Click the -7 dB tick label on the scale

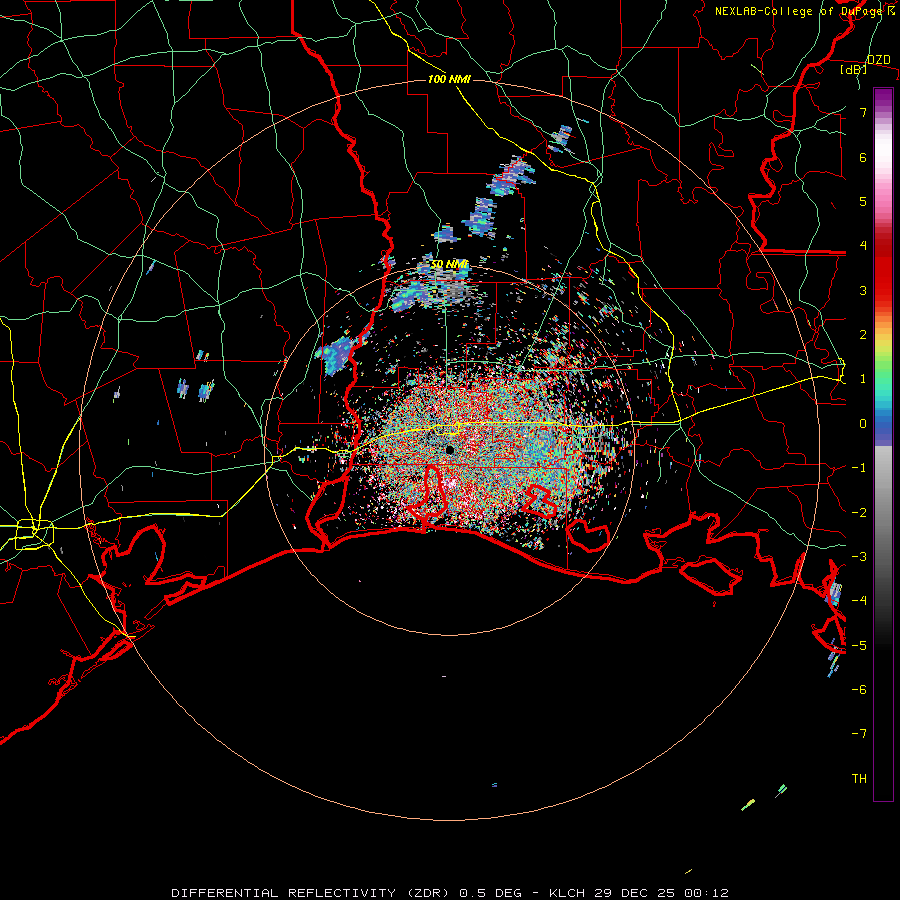[859, 734]
